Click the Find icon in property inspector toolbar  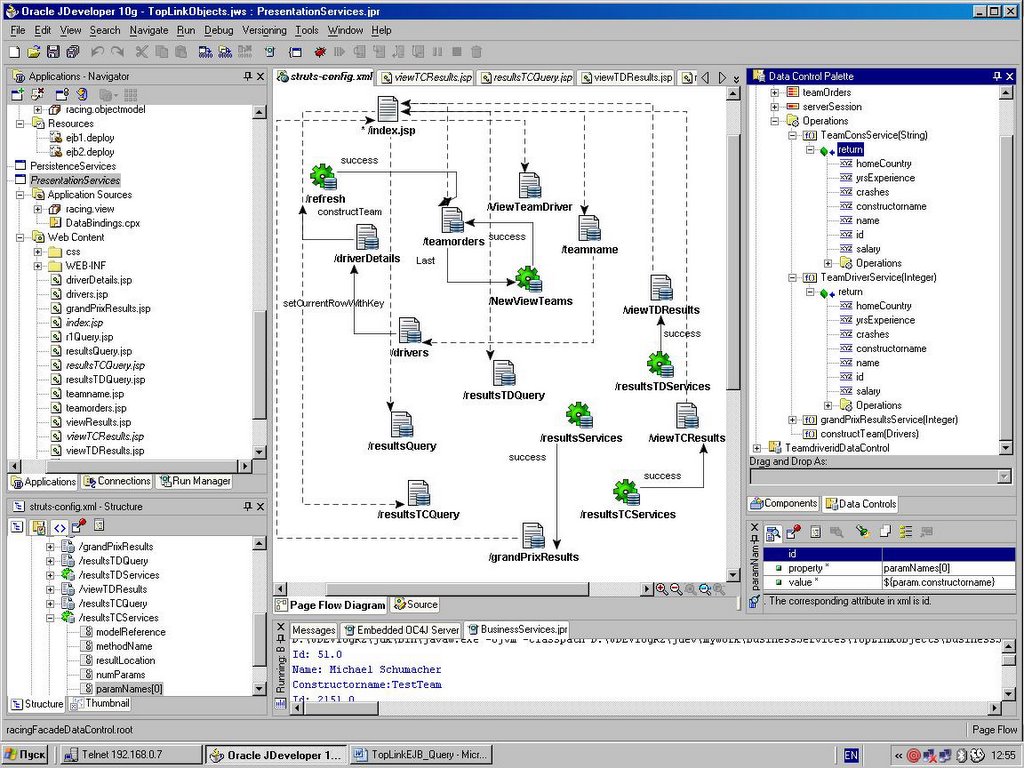[773, 533]
